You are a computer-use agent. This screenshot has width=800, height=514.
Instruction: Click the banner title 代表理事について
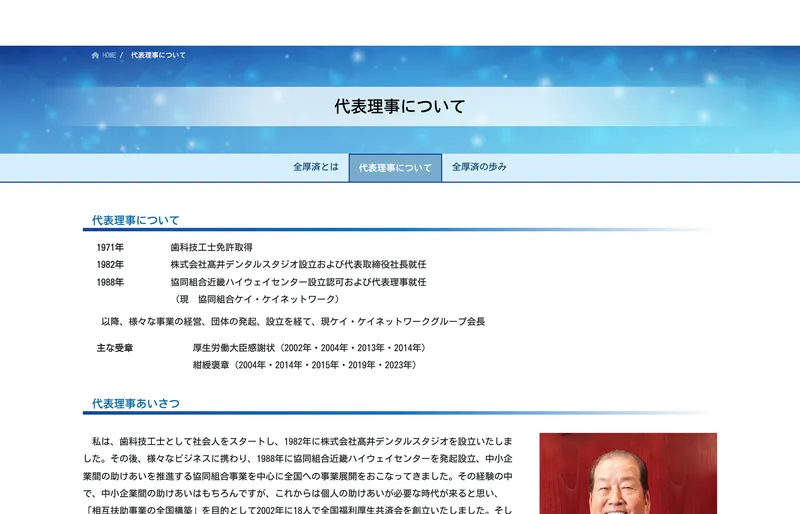pyautogui.click(x=400, y=106)
